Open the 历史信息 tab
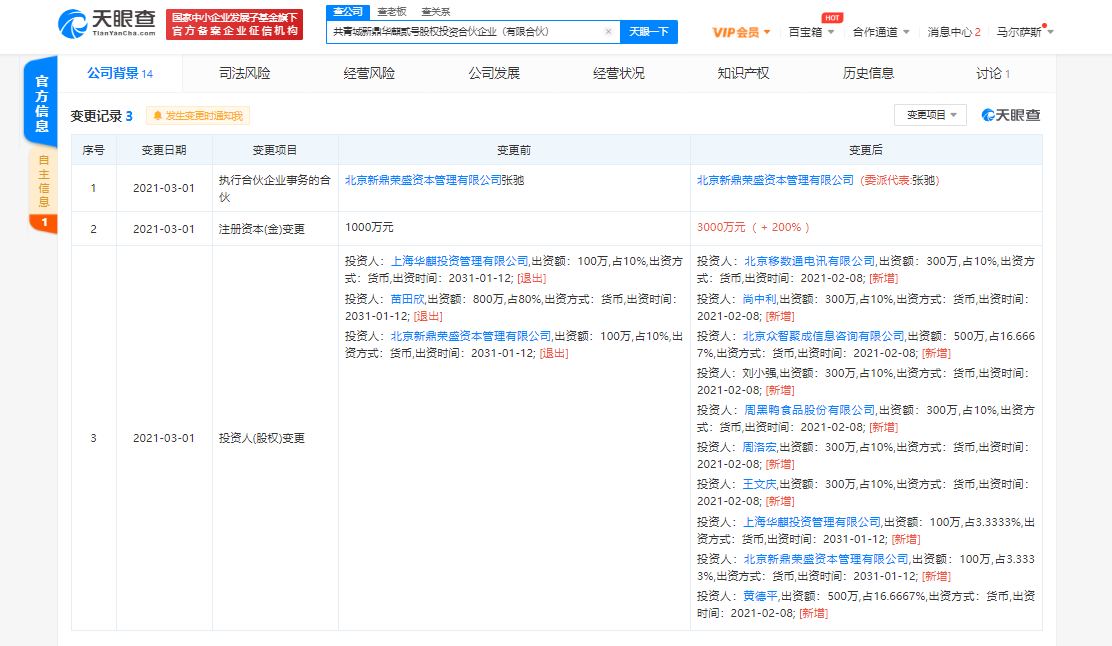 tap(868, 72)
